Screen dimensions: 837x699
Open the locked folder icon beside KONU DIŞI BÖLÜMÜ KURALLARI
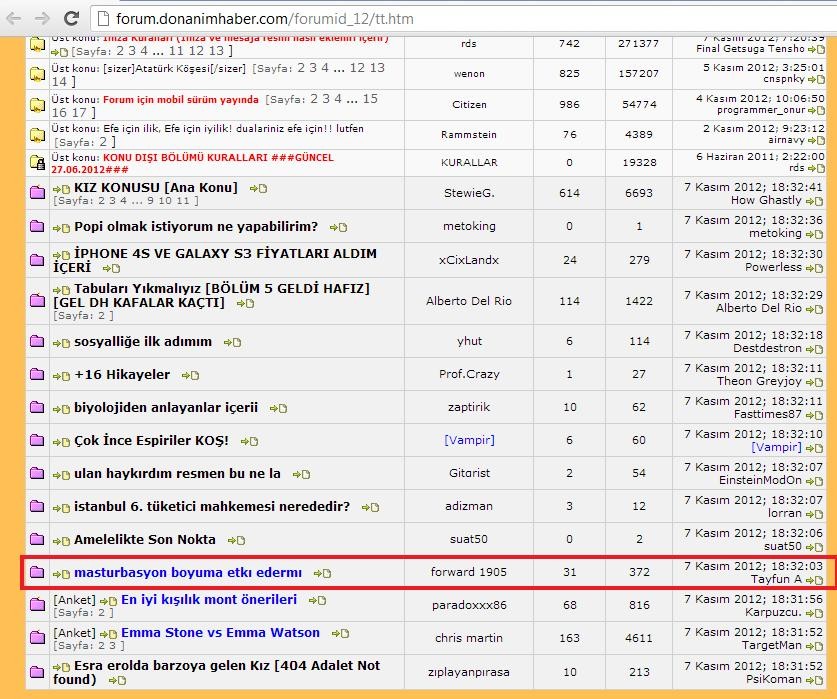coord(37,162)
